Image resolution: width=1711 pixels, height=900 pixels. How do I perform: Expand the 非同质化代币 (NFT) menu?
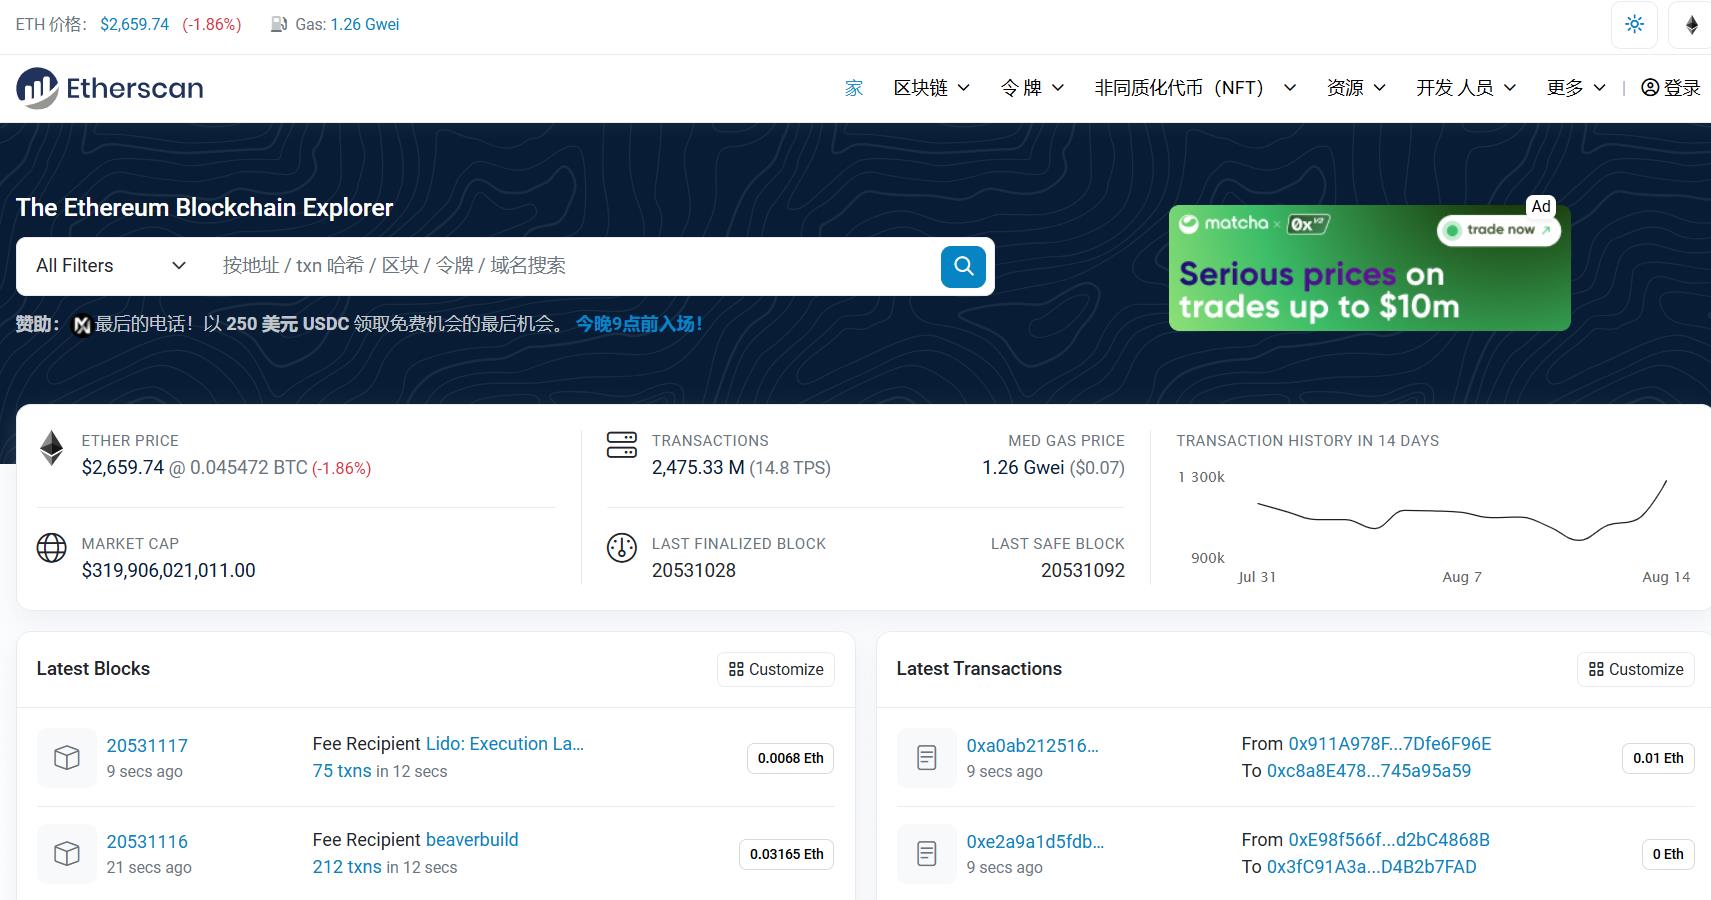pyautogui.click(x=1195, y=88)
